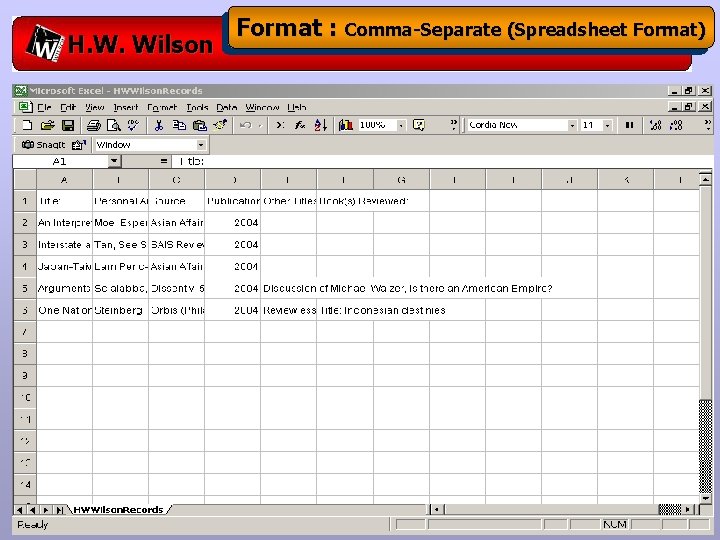
Task: Expand the Undo history dropdown arrow
Action: (260, 125)
